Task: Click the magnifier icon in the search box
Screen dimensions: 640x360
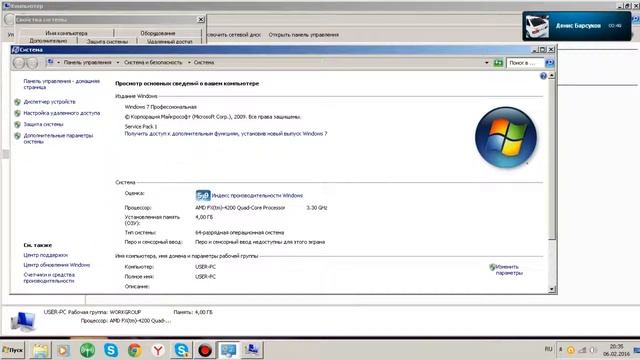Action: click(549, 63)
